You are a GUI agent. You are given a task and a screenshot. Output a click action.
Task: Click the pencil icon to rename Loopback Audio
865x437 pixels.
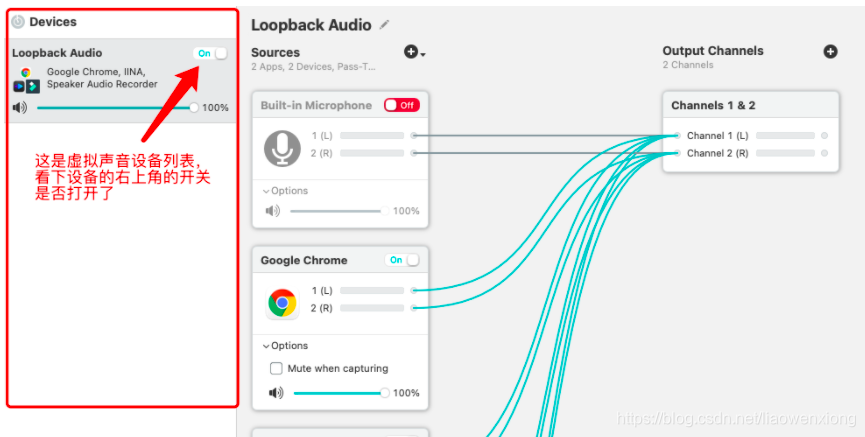(x=384, y=25)
